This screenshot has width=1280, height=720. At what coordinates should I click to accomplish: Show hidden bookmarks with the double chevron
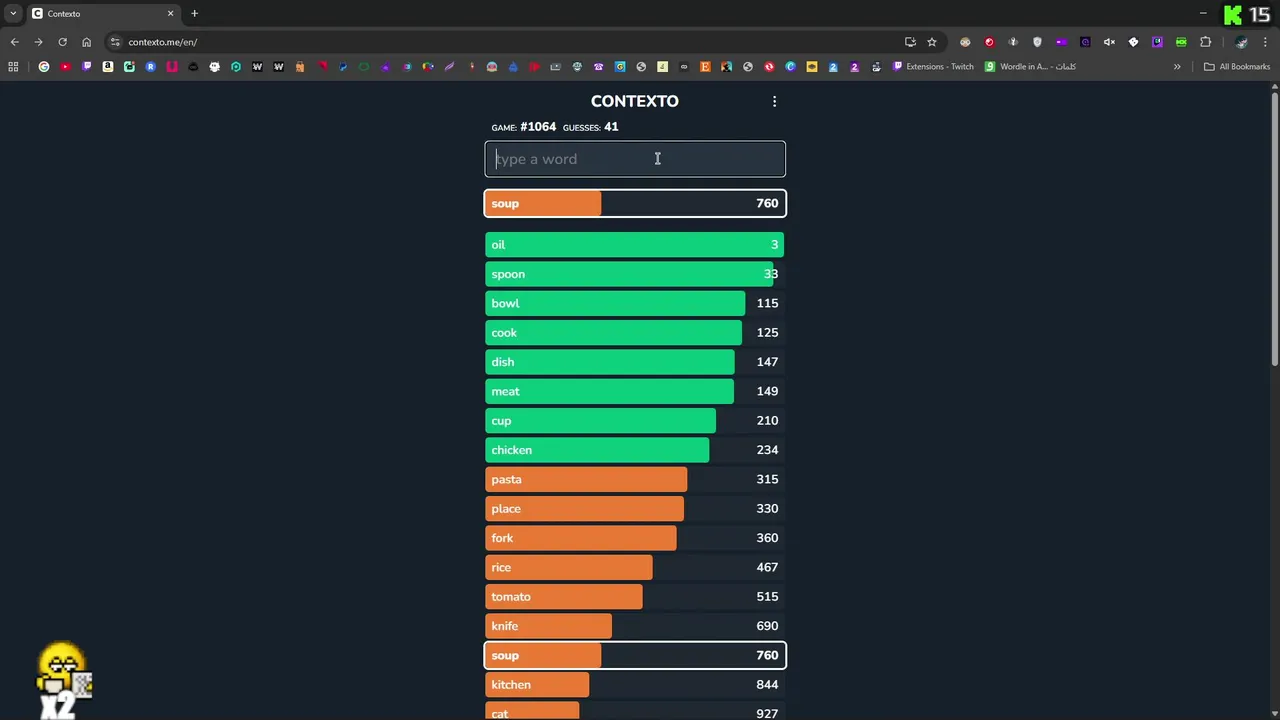1177,67
